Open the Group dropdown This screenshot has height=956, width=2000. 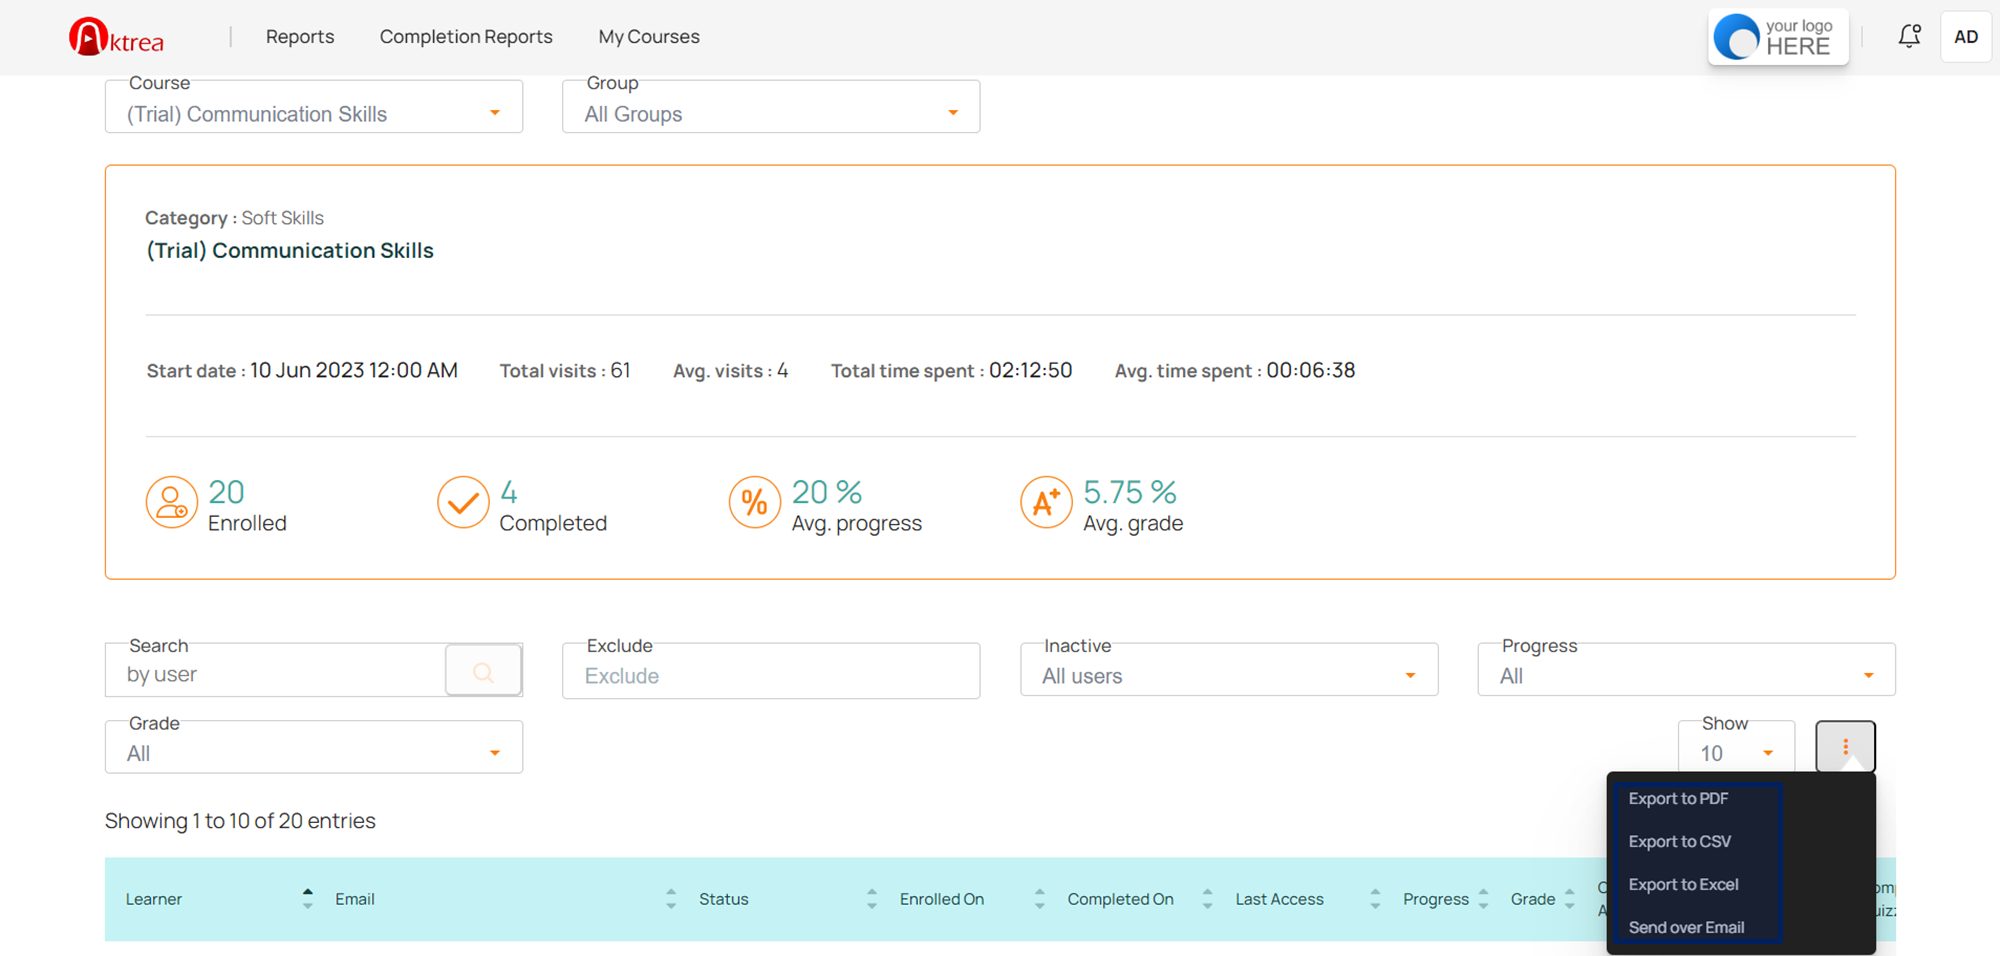[771, 107]
